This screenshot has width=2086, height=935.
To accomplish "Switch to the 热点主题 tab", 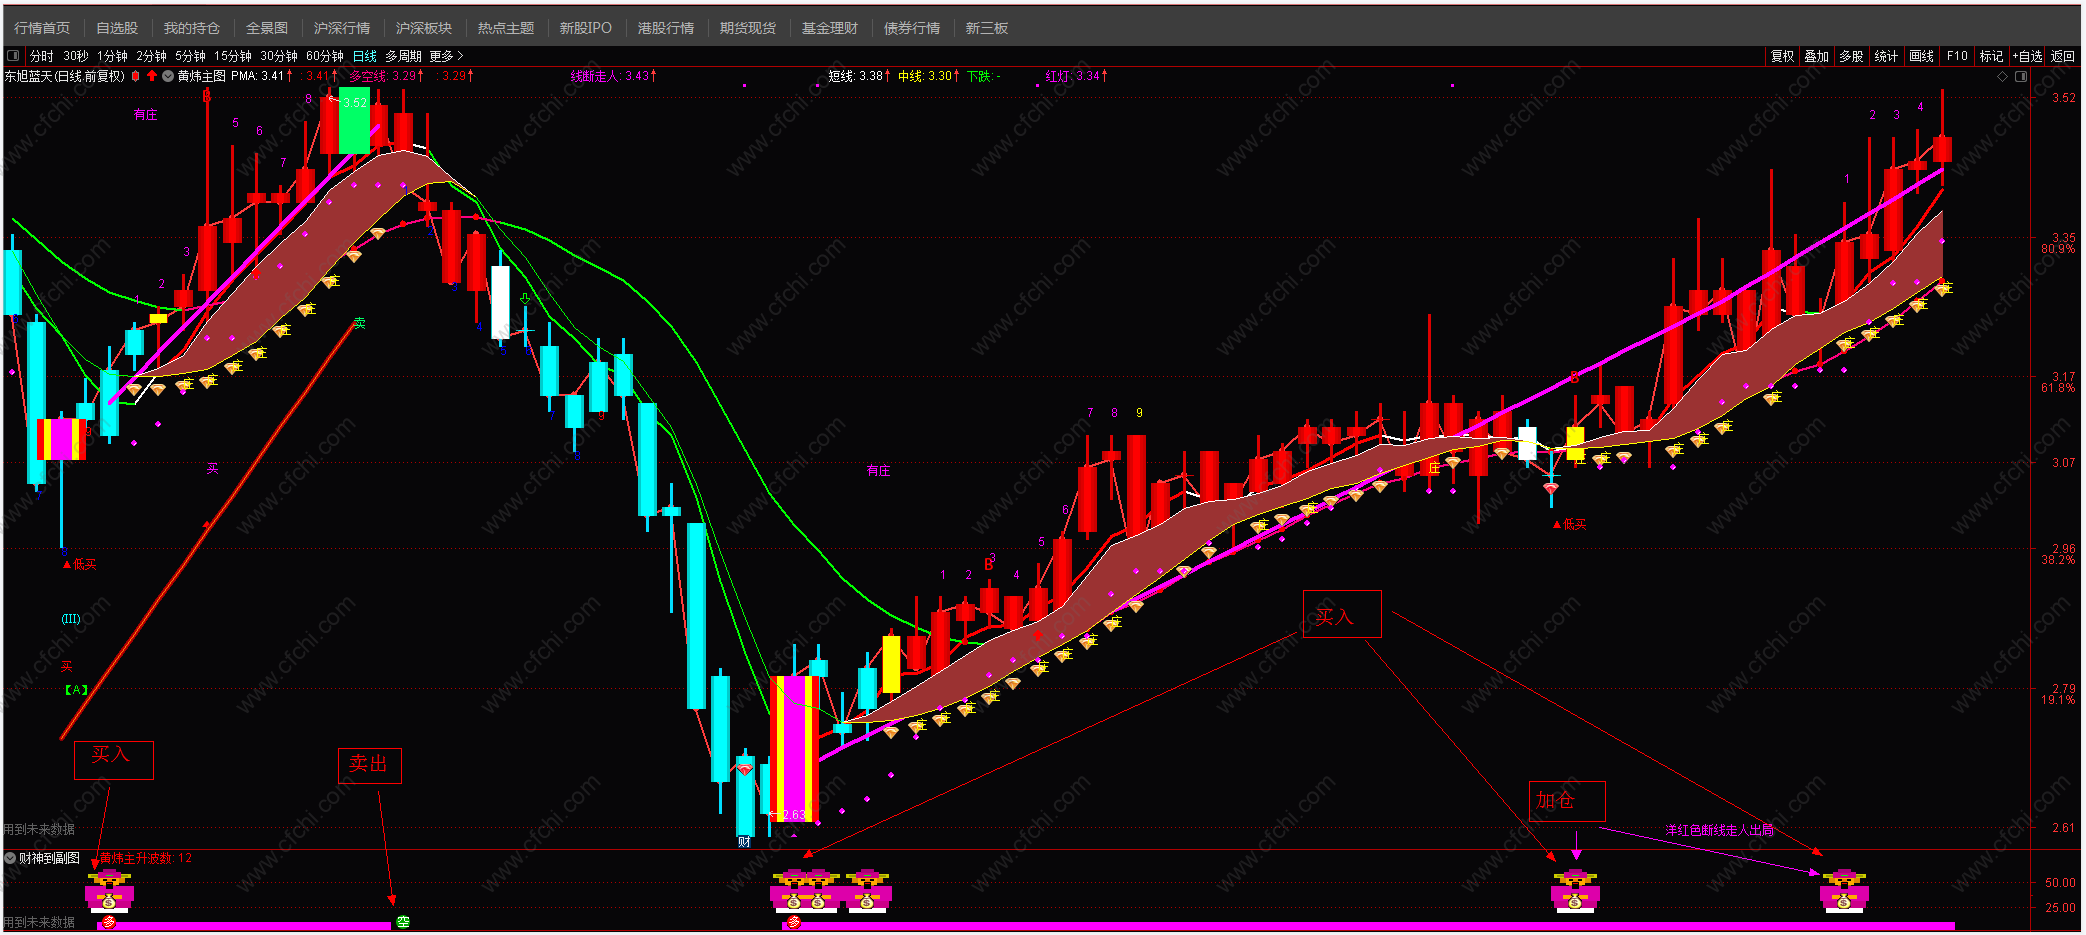I will (506, 28).
